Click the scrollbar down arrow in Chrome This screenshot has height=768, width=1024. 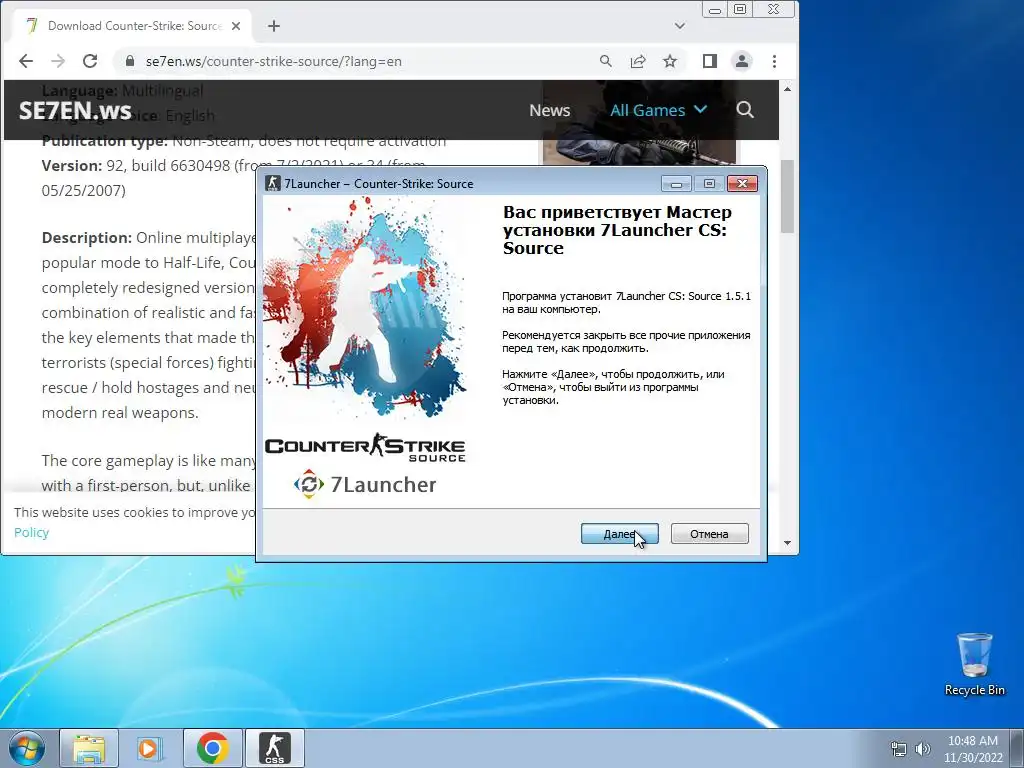pyautogui.click(x=788, y=543)
